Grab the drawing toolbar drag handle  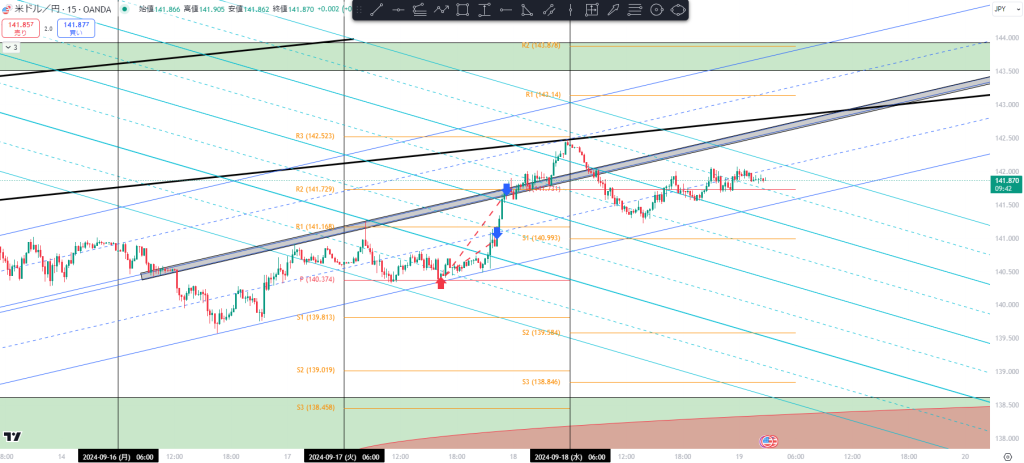tap(359, 10)
